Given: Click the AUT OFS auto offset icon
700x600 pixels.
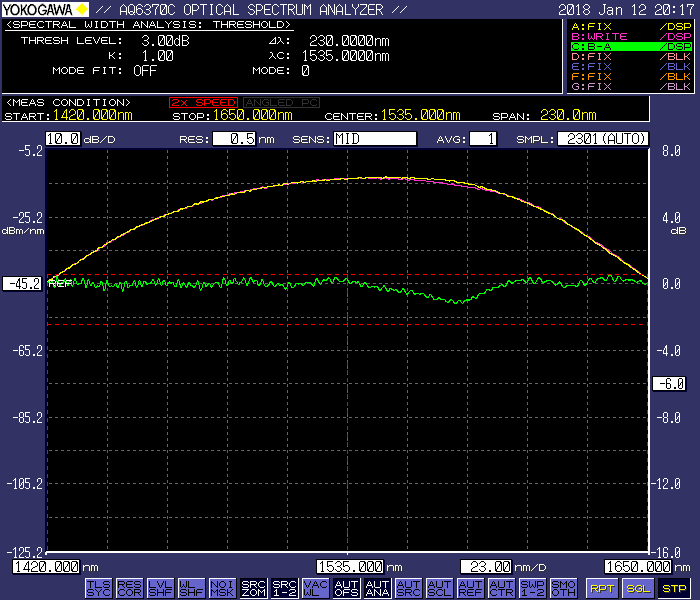Looking at the screenshot, I should (346, 588).
